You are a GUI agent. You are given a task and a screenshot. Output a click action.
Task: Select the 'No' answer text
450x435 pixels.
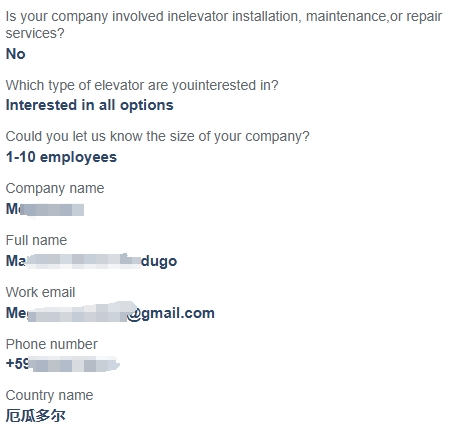point(16,54)
